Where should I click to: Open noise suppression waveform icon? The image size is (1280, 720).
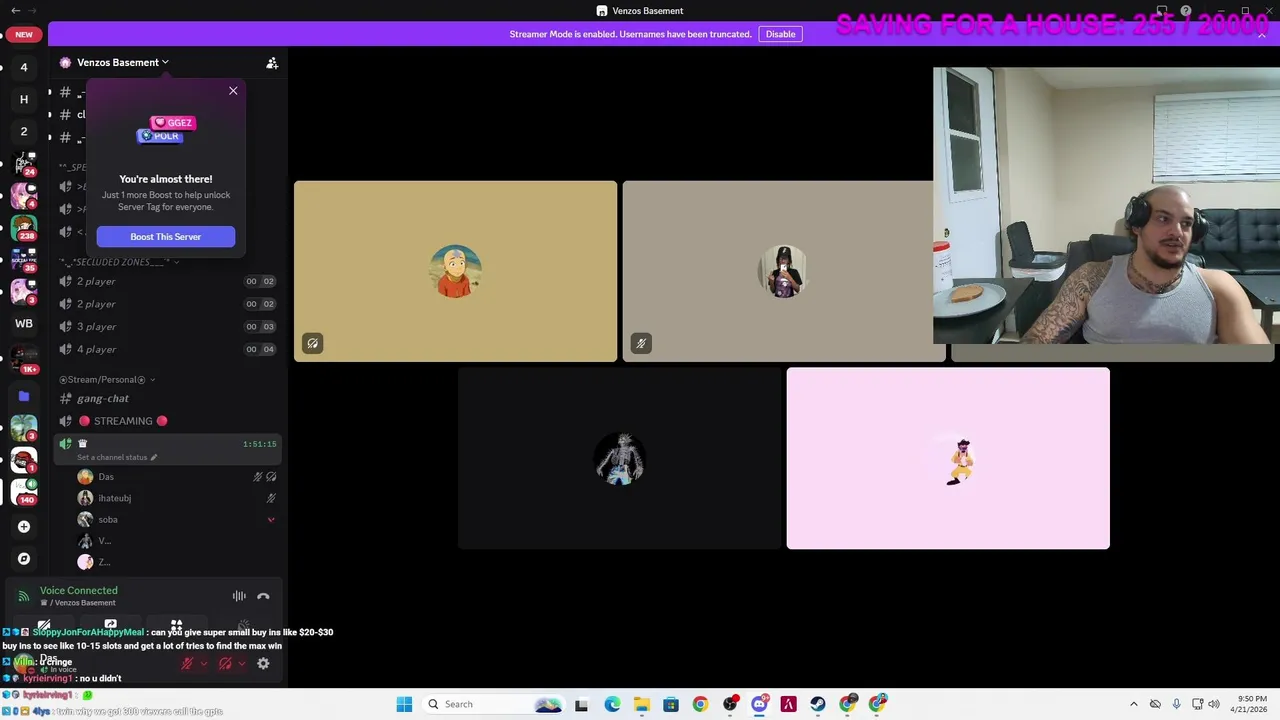(x=239, y=596)
